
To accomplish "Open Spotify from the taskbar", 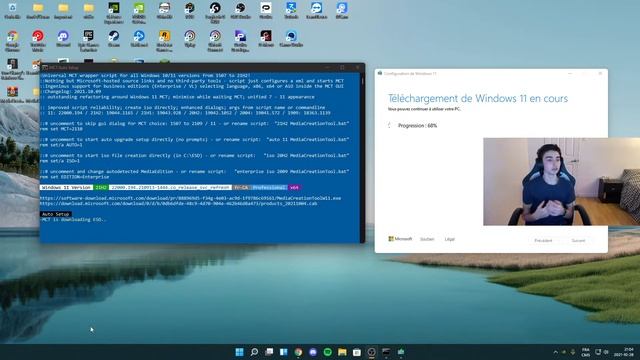I will coord(328,352).
